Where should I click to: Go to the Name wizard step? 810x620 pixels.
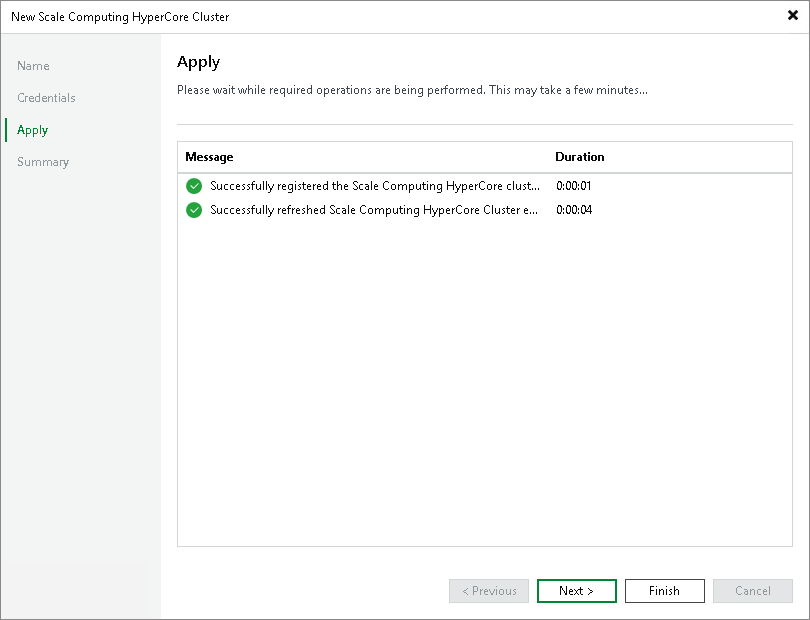coord(33,66)
